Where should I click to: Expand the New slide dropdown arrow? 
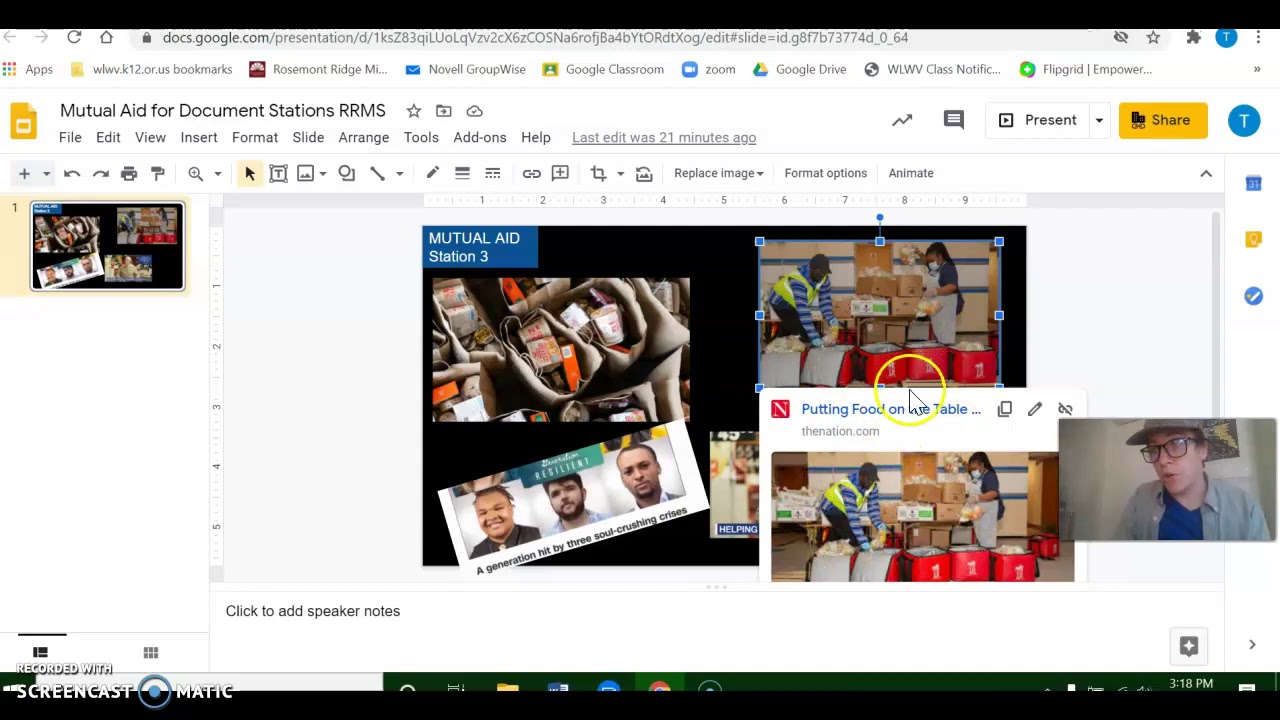(x=46, y=173)
